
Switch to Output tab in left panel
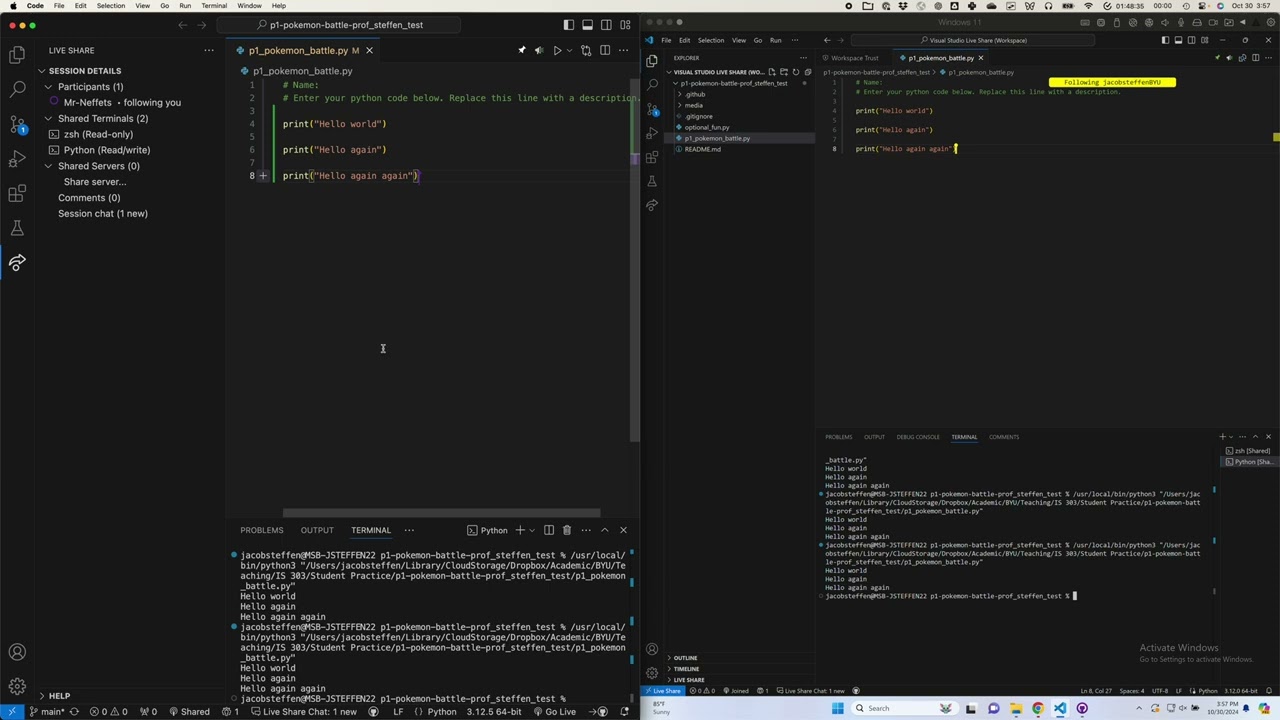click(317, 530)
